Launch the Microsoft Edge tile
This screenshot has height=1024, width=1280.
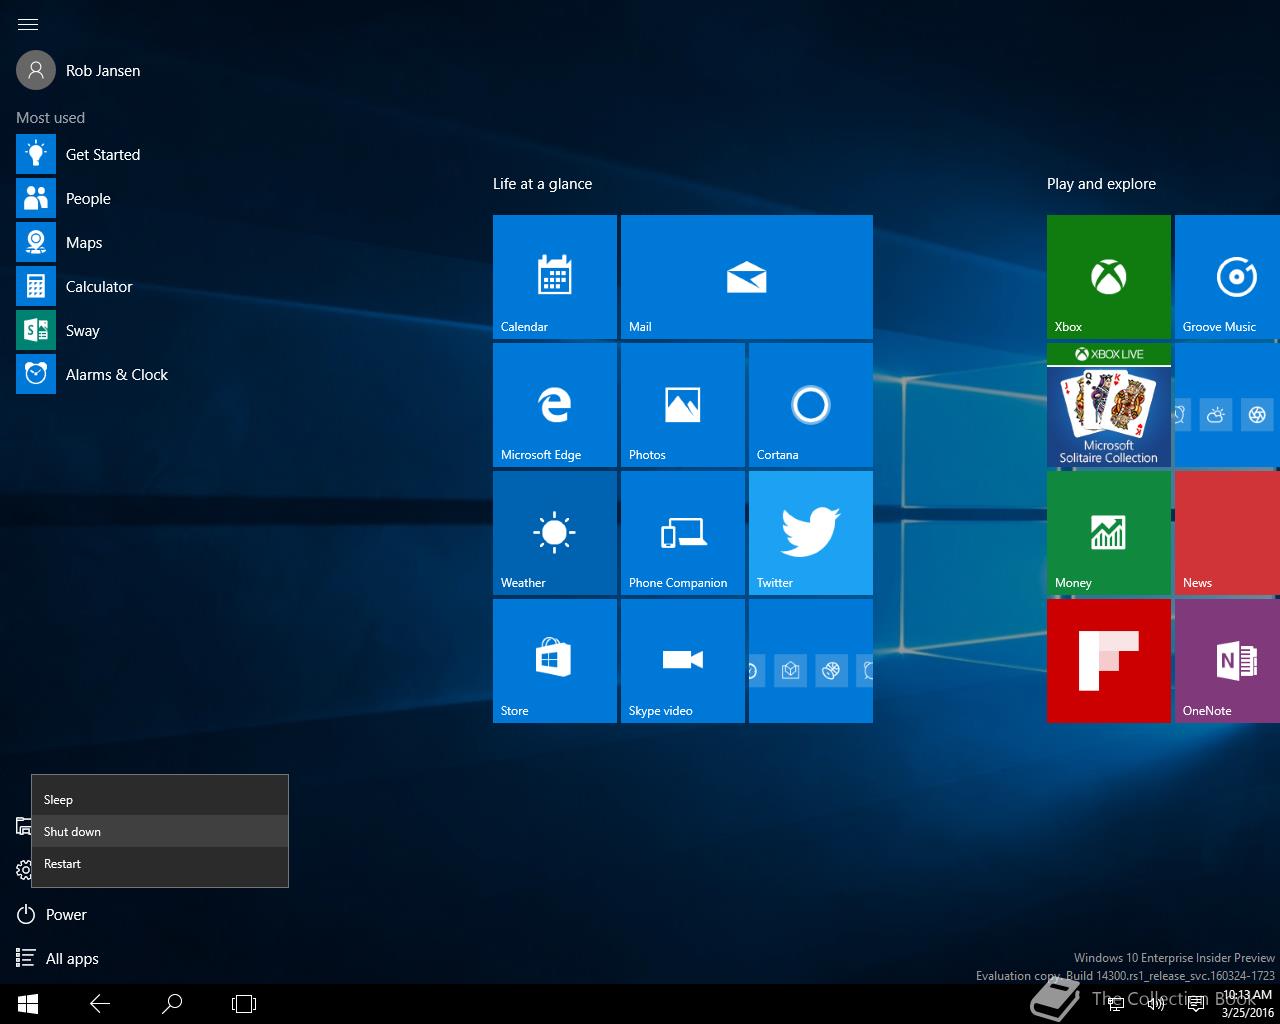tap(555, 405)
